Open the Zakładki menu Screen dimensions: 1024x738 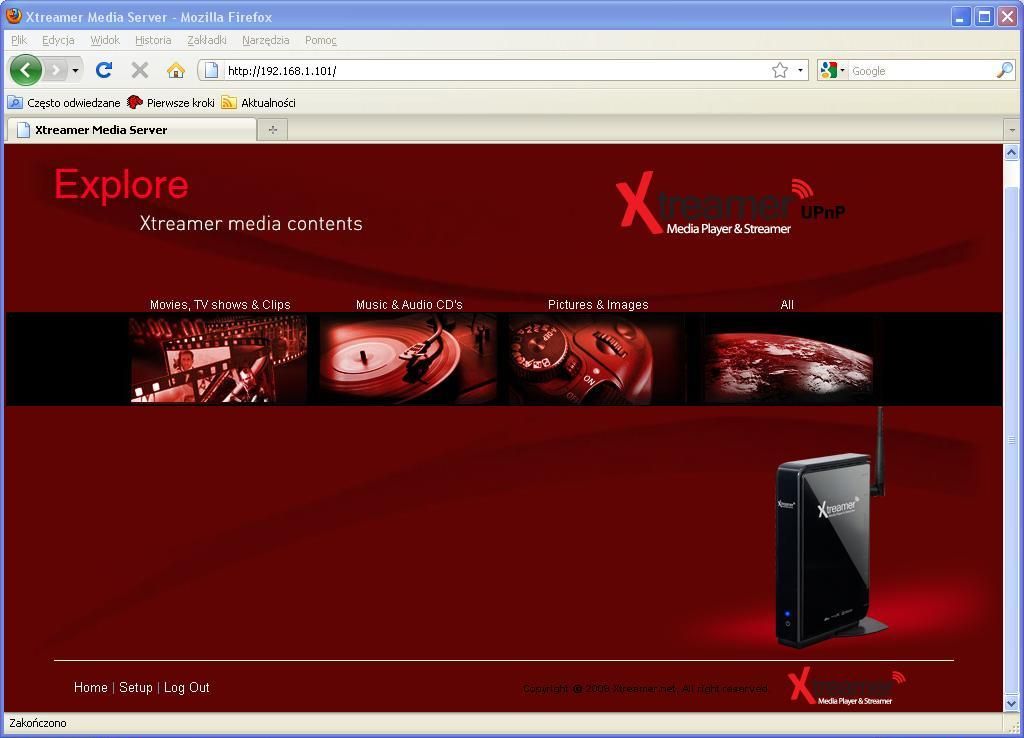pyautogui.click(x=206, y=40)
